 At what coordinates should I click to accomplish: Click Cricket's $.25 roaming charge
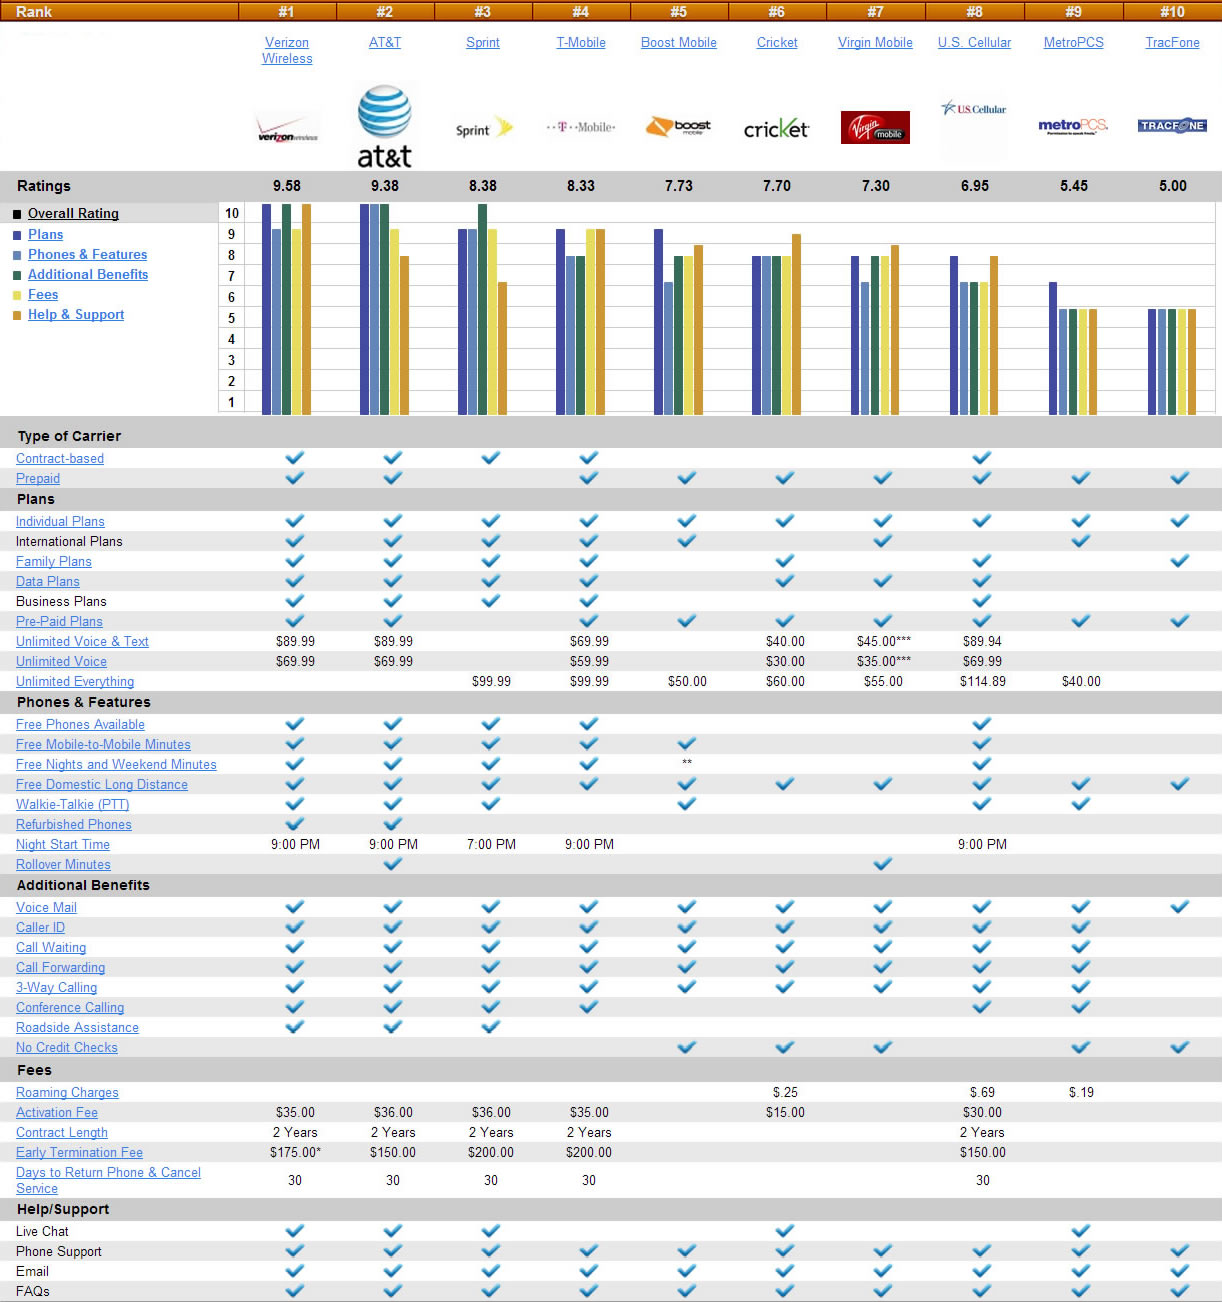(785, 1093)
